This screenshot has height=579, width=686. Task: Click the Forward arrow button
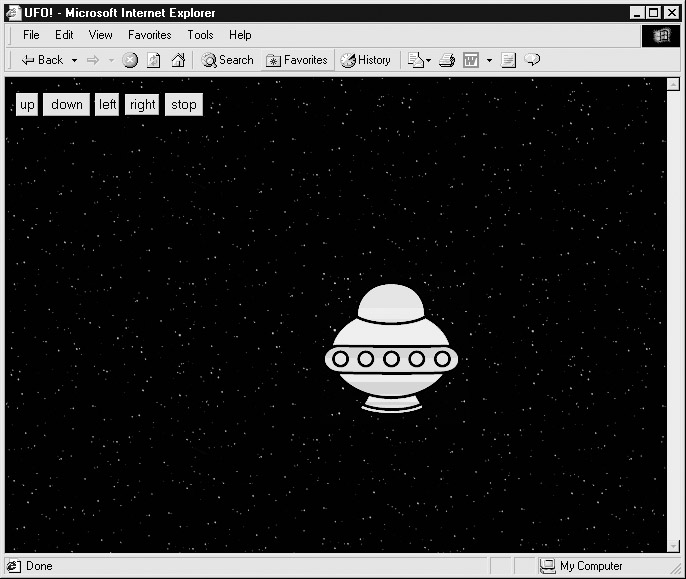pos(93,60)
